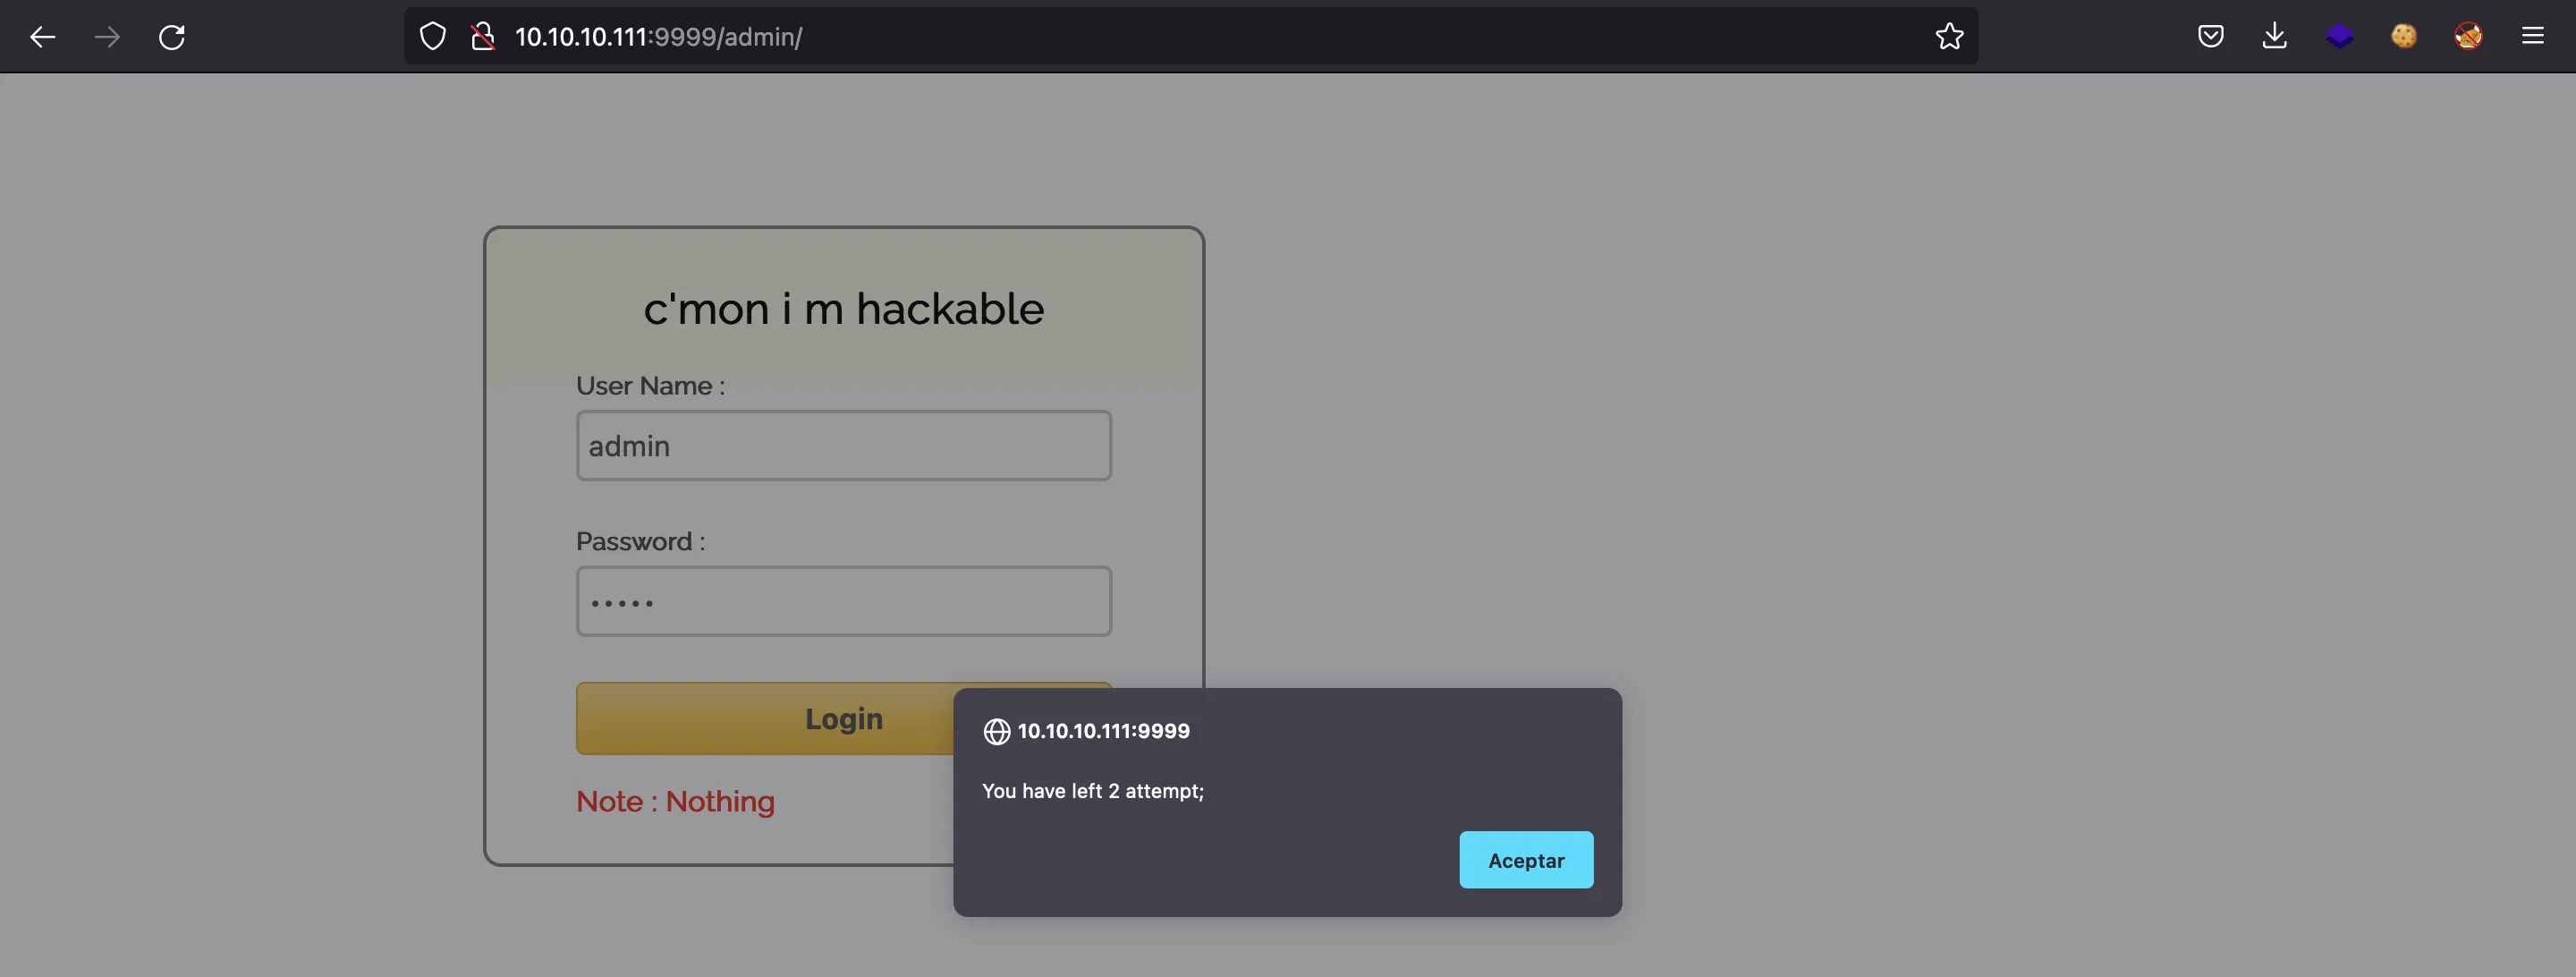Click the browser download icon
Screen dimensions: 2576x977
pyautogui.click(x=2274, y=36)
